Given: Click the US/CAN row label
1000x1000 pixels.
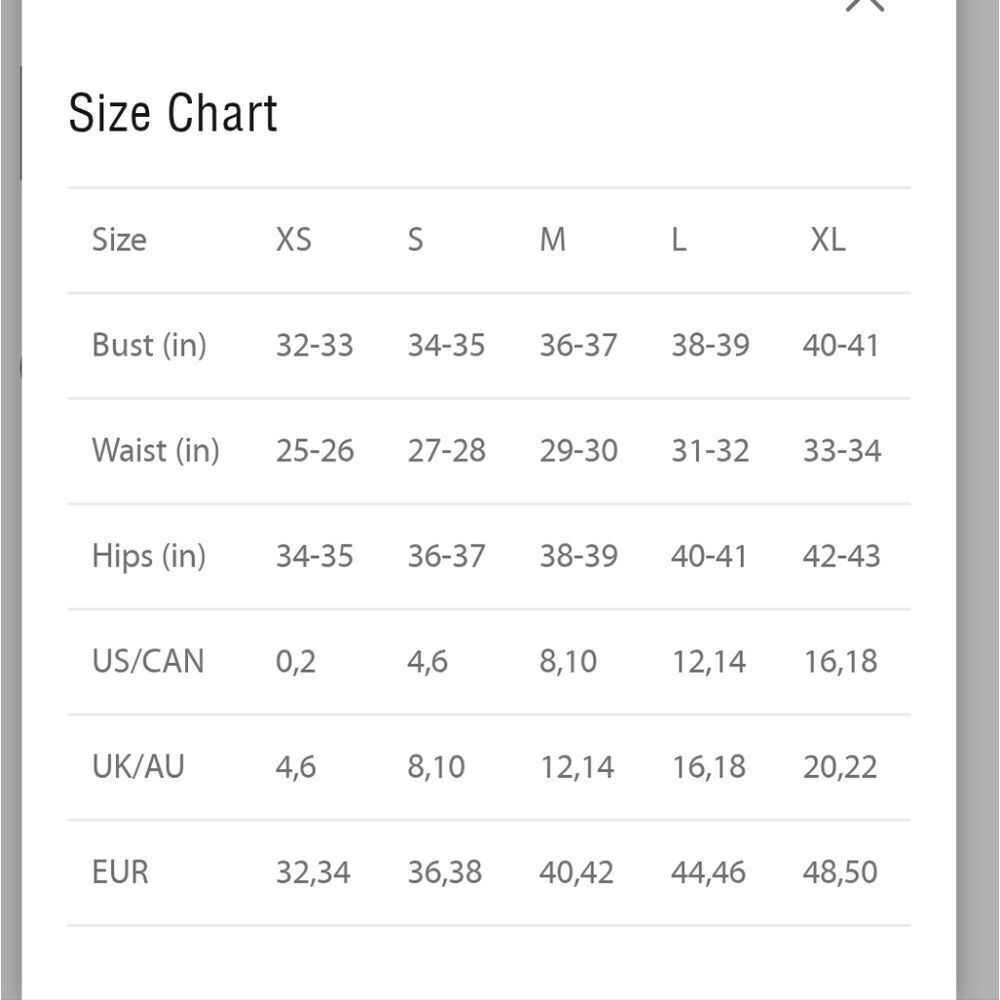Looking at the screenshot, I should 148,661.
